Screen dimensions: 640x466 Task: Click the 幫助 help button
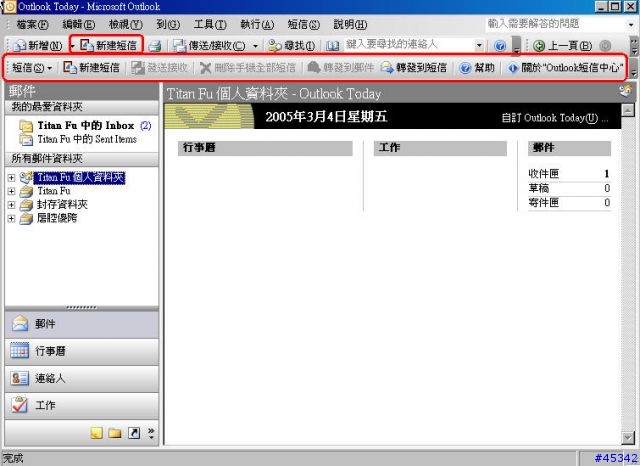click(x=477, y=67)
